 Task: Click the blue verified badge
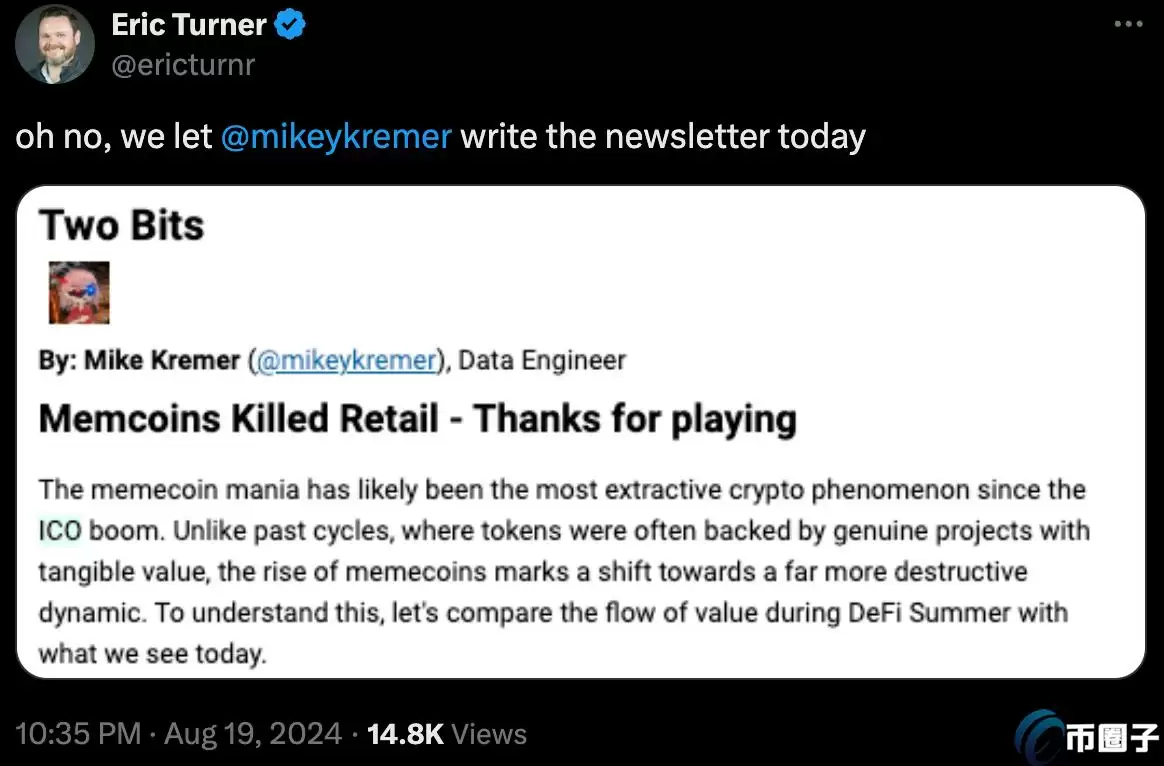tap(290, 26)
